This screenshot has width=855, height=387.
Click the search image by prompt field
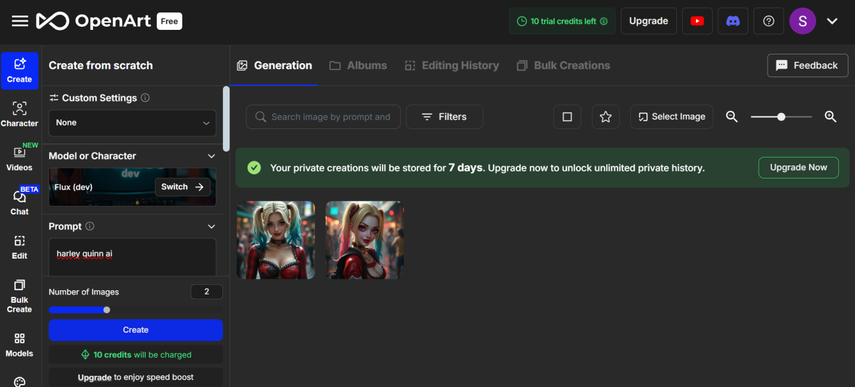(x=323, y=117)
